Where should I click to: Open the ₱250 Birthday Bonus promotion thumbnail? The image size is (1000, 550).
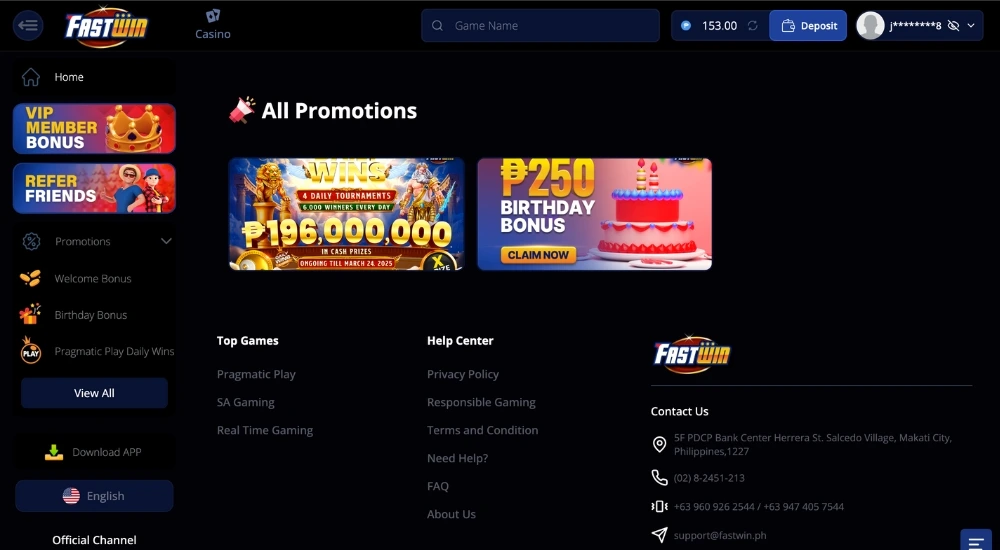594,214
